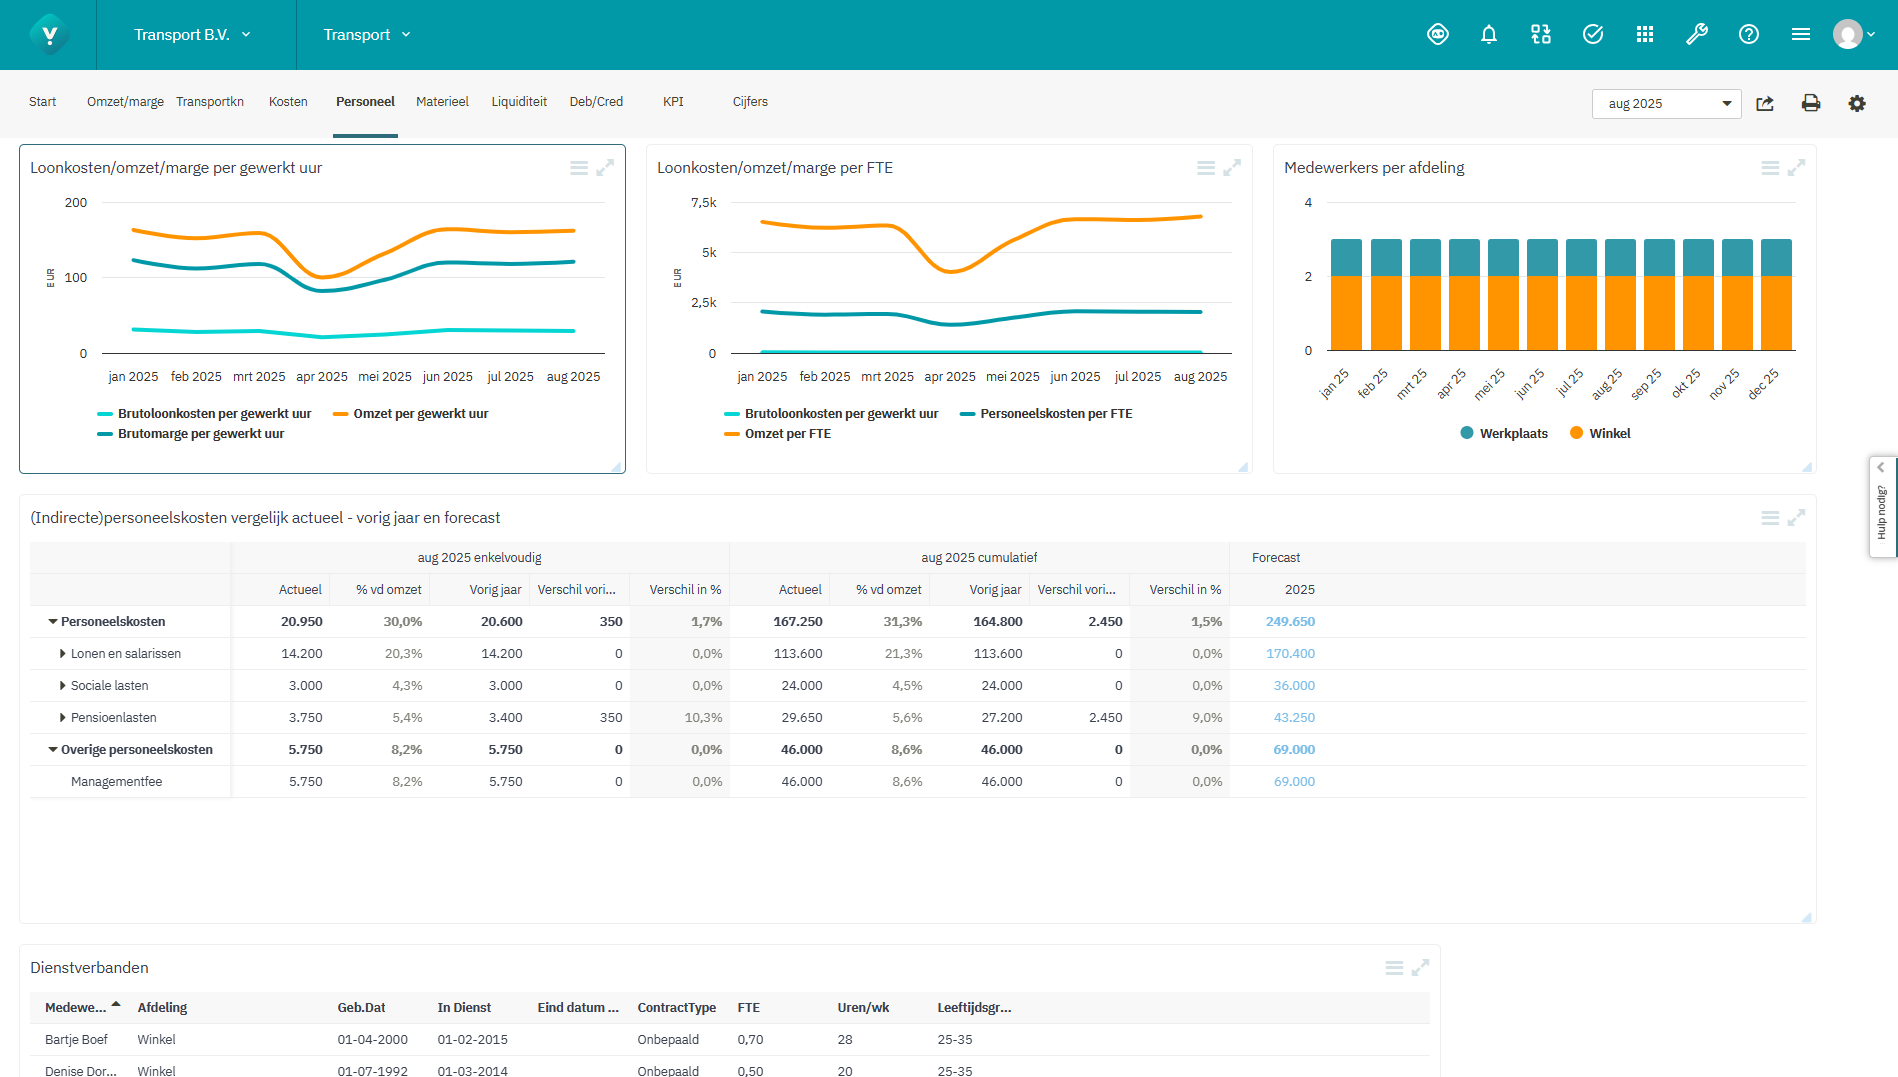The width and height of the screenshot is (1898, 1077).
Task: Open the Transport B.V. company selector
Action: pyautogui.click(x=193, y=33)
